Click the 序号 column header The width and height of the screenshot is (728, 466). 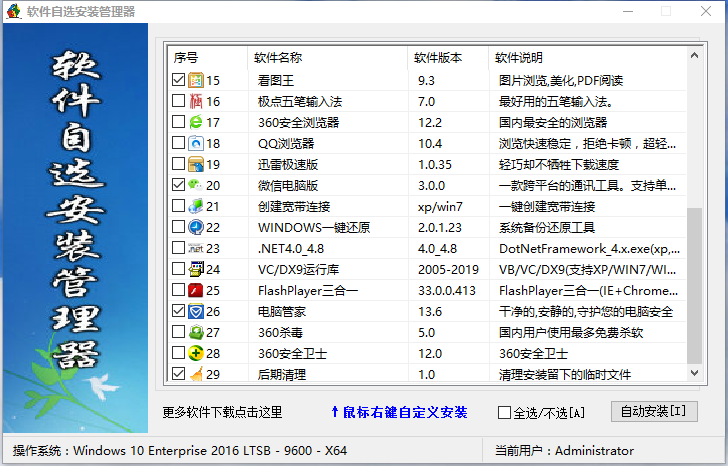coord(208,58)
